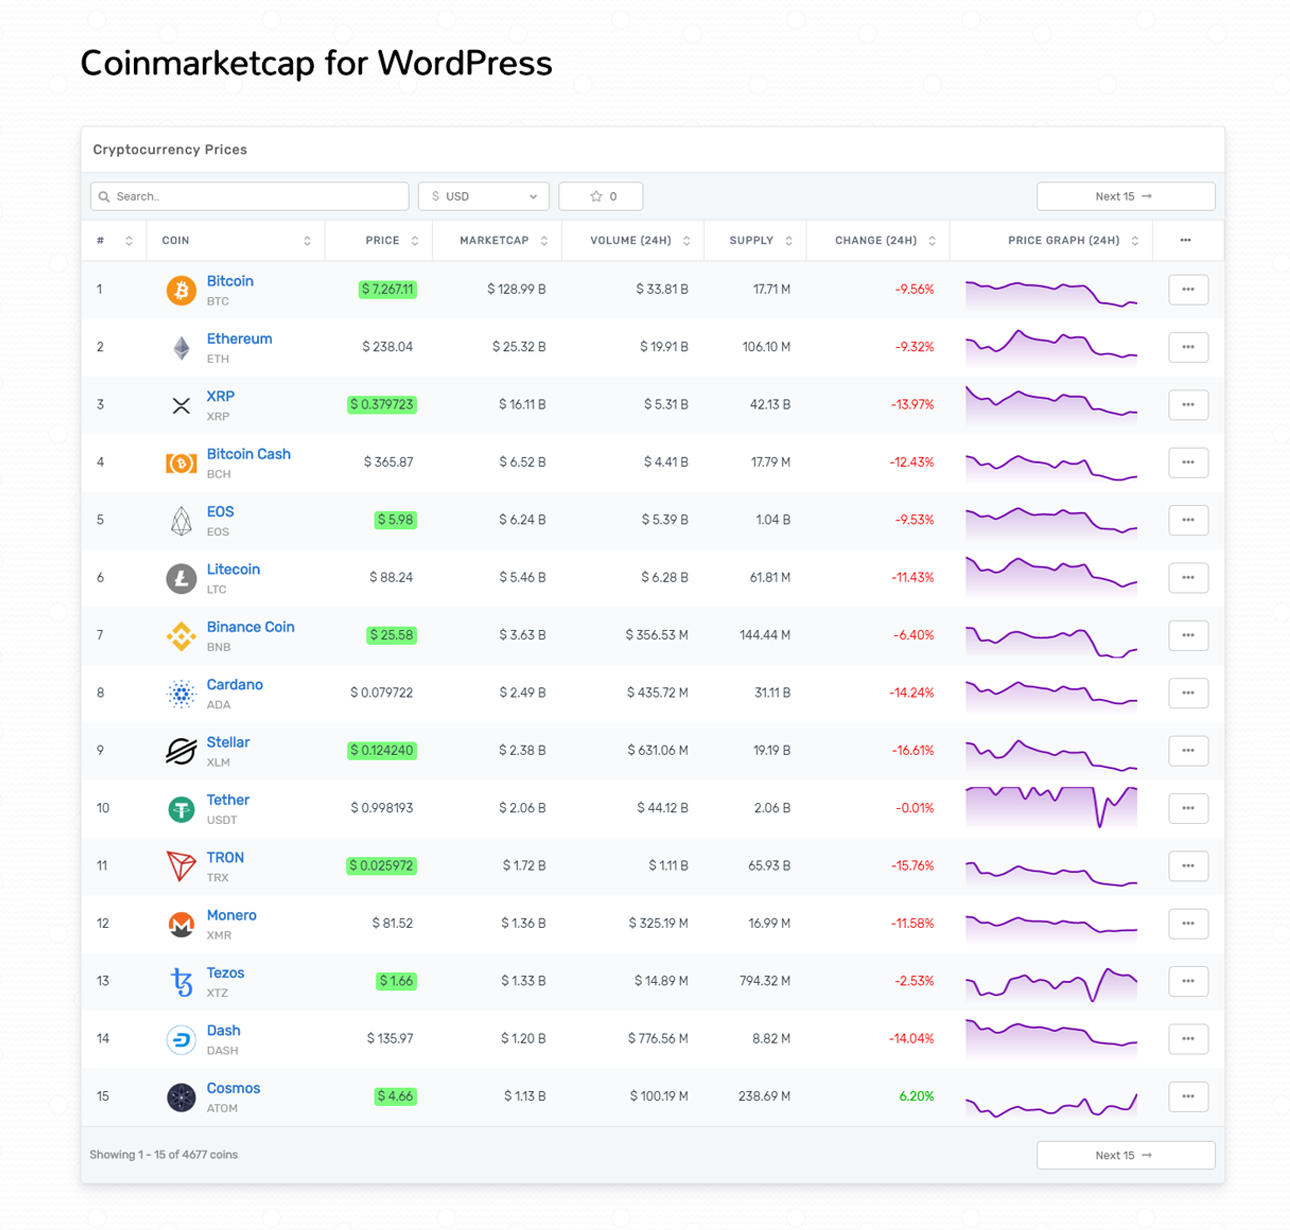Sort by the # rank column

pyautogui.click(x=114, y=240)
